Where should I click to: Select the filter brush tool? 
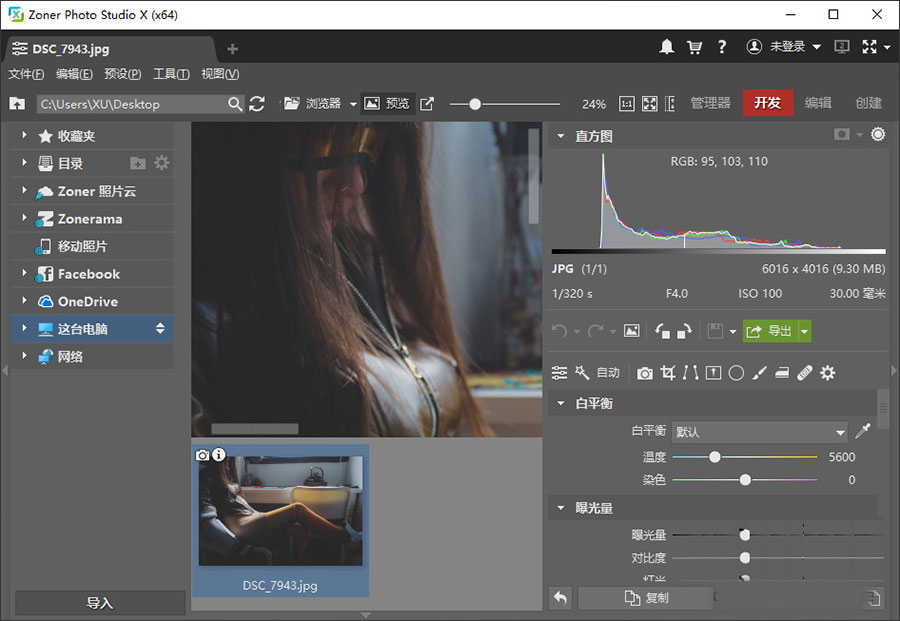tap(759, 373)
